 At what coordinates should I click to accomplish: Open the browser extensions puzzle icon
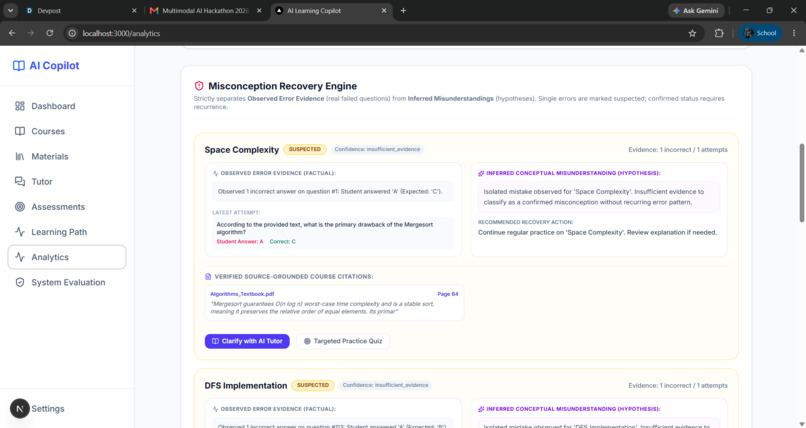[719, 33]
